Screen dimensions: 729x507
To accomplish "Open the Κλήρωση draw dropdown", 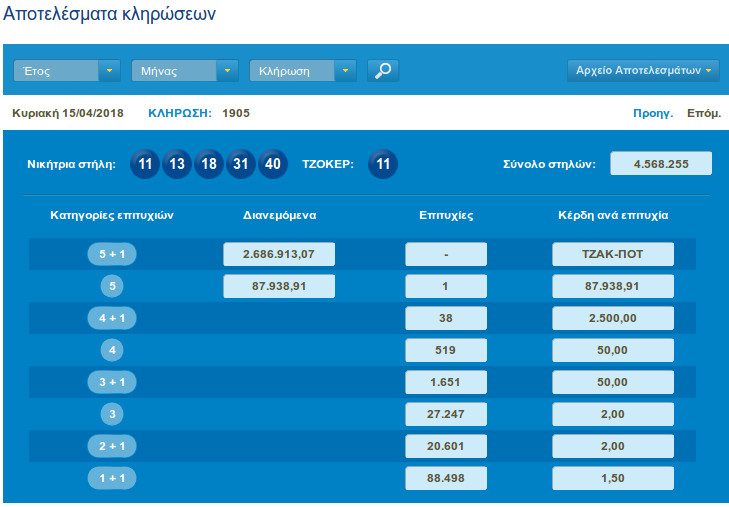I will tap(303, 71).
